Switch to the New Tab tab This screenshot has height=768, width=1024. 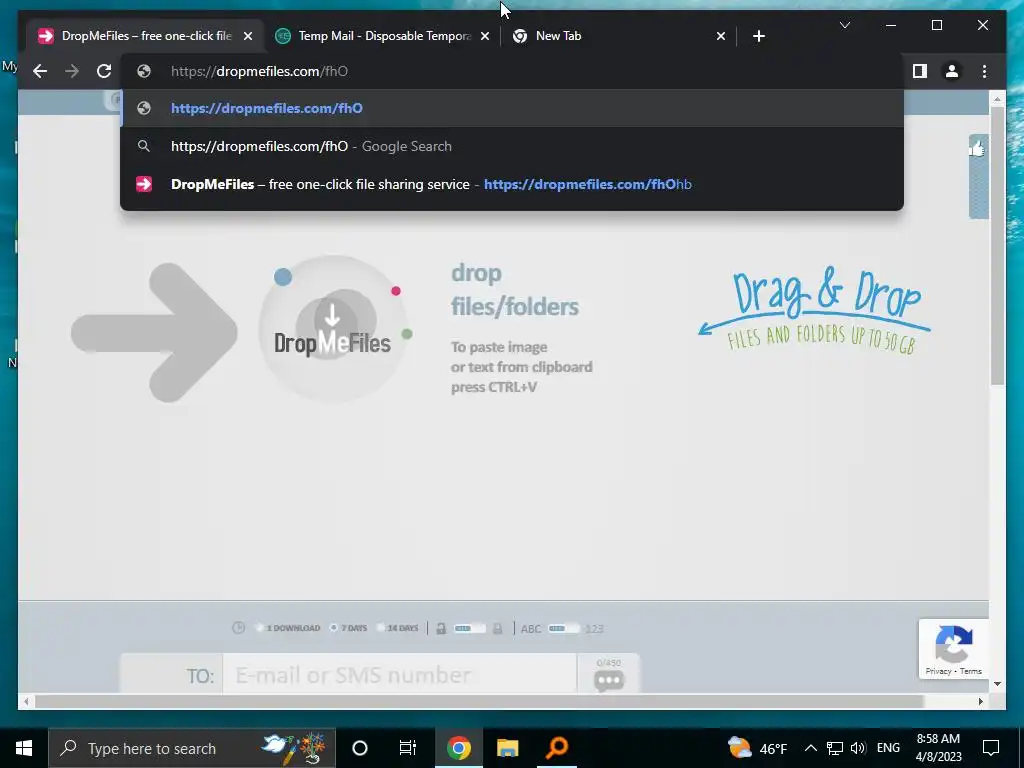[617, 36]
